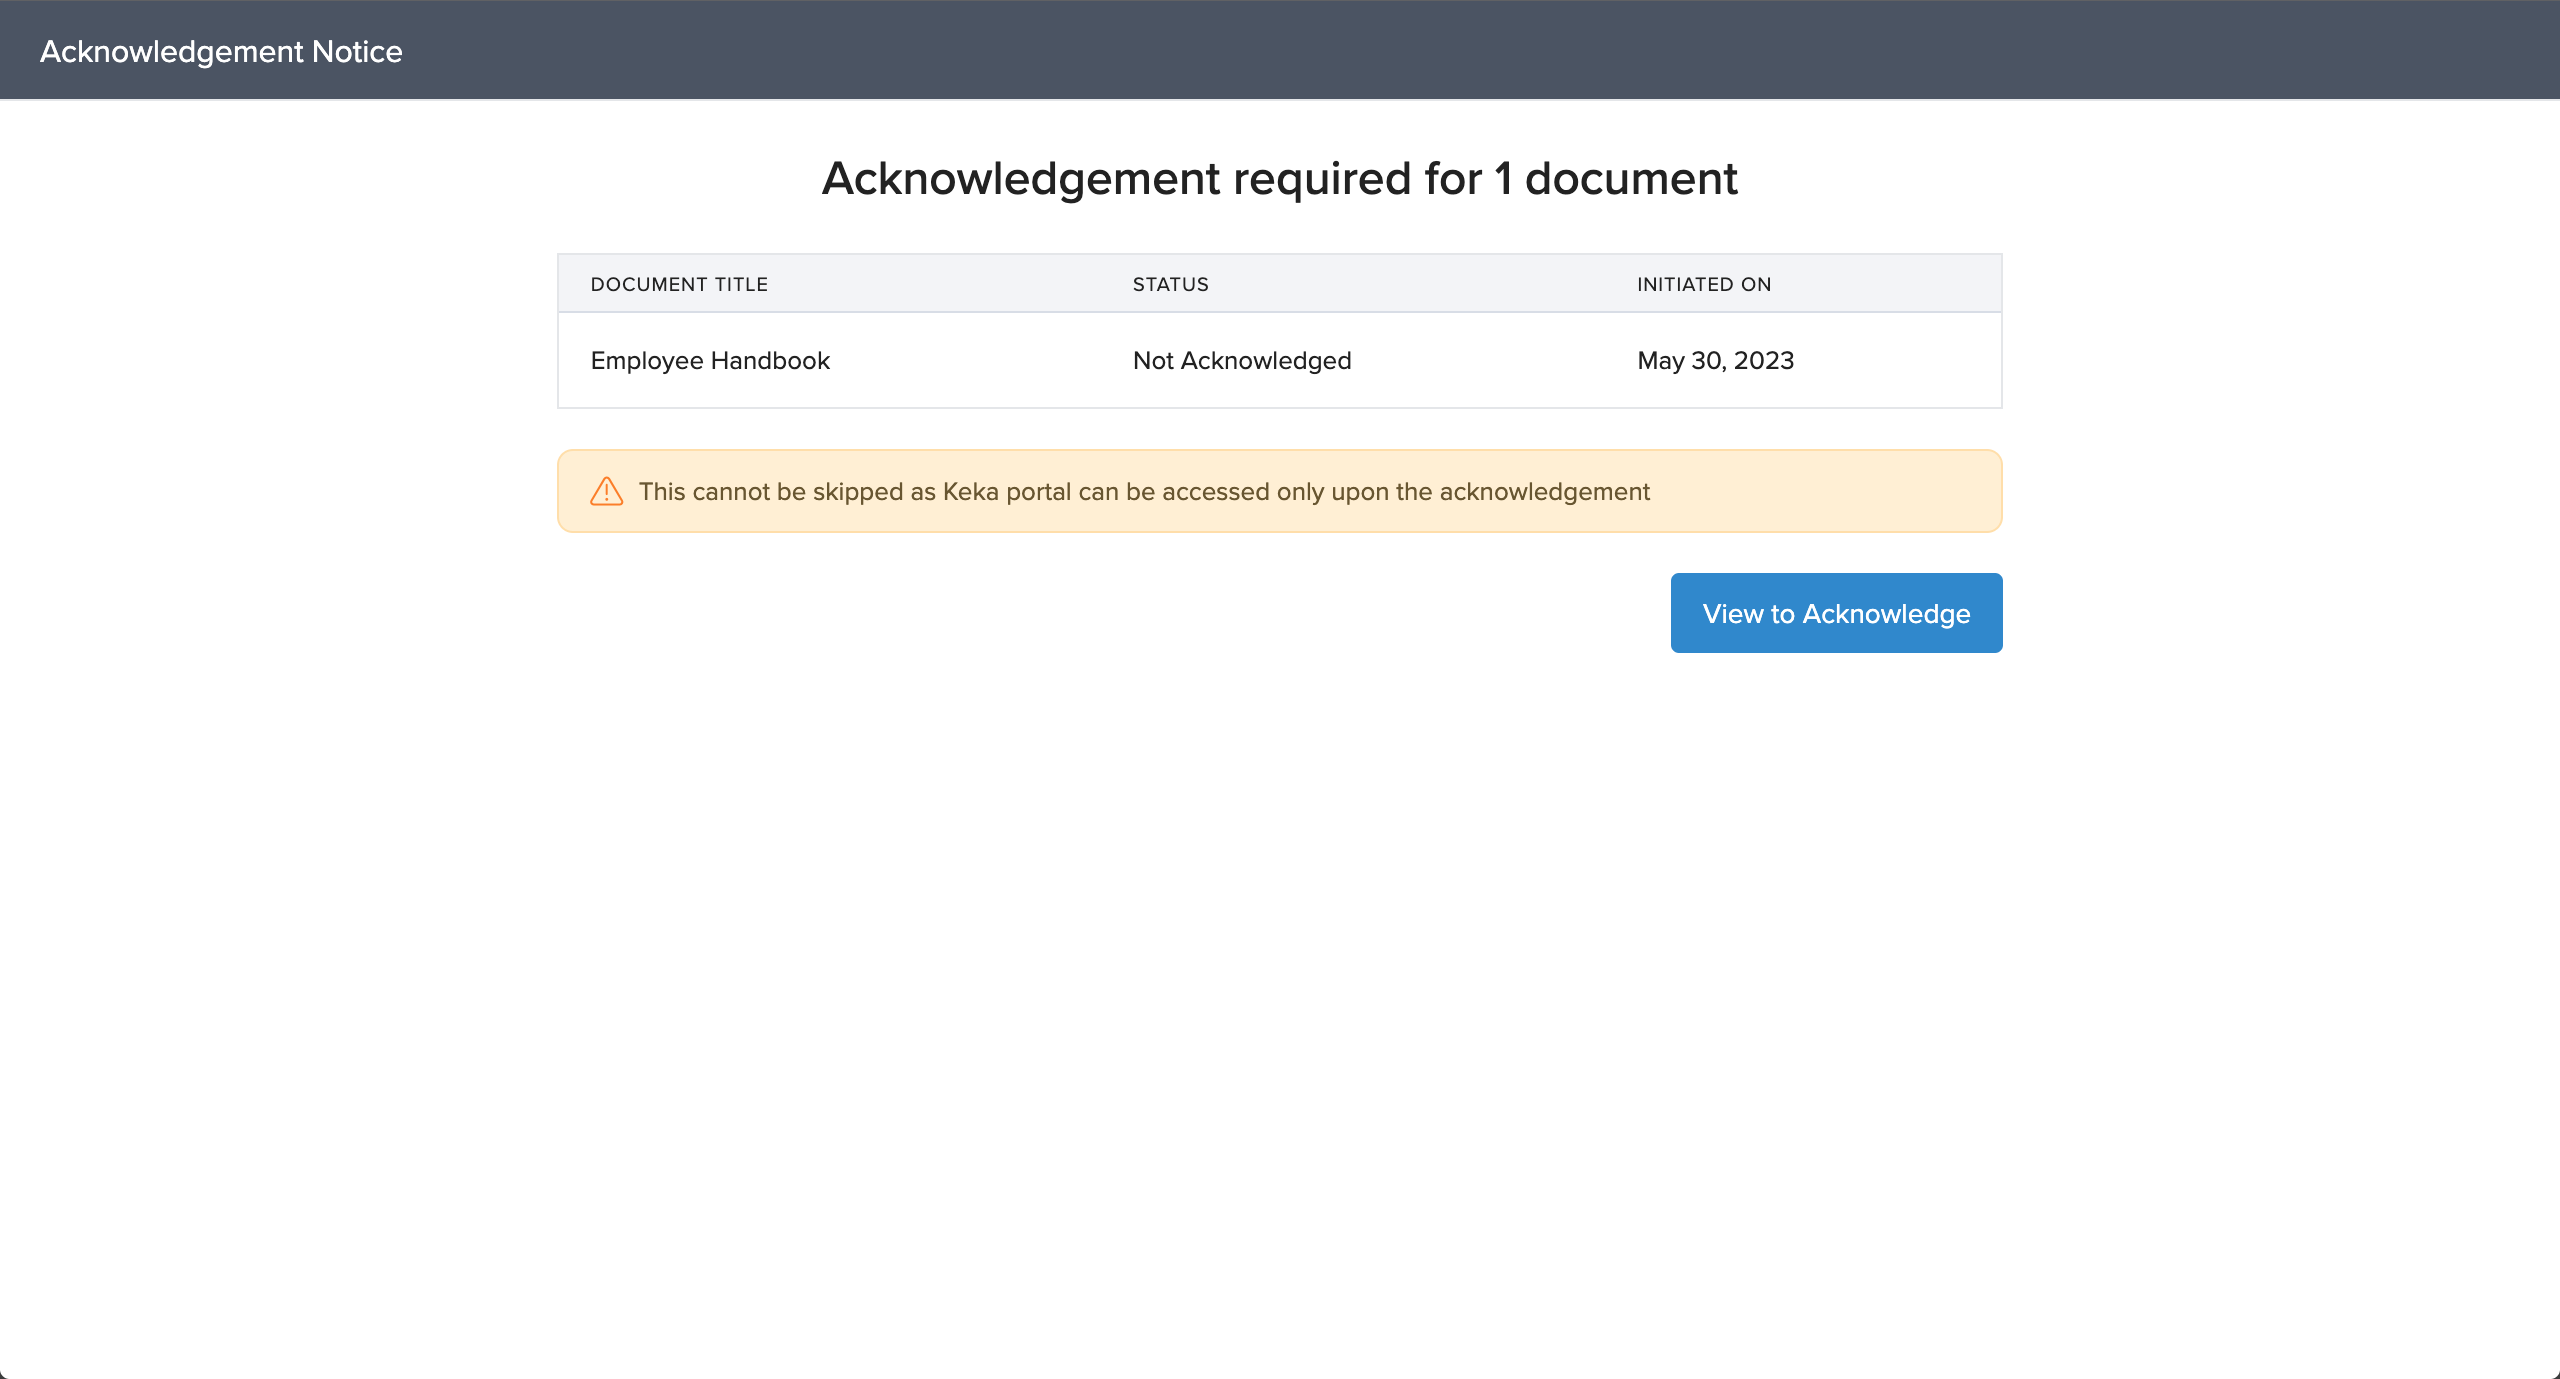Click the table header row background
Image resolution: width=2560 pixels, height=1379 pixels.
pos(1420,284)
